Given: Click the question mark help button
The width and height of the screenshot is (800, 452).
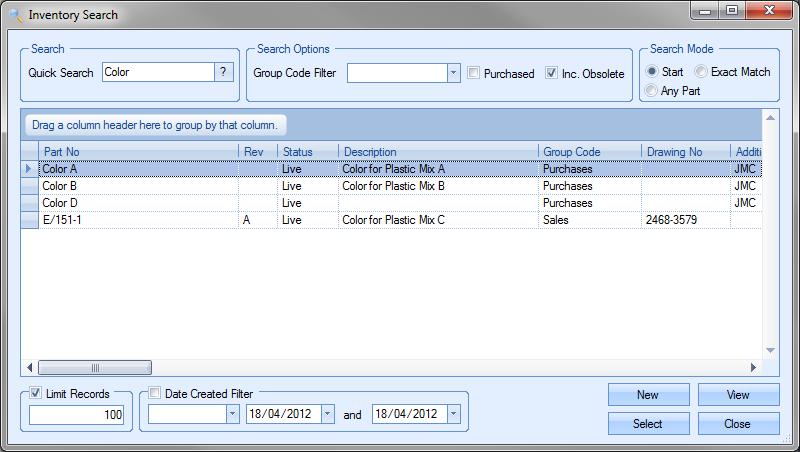Looking at the screenshot, I should tap(225, 72).
